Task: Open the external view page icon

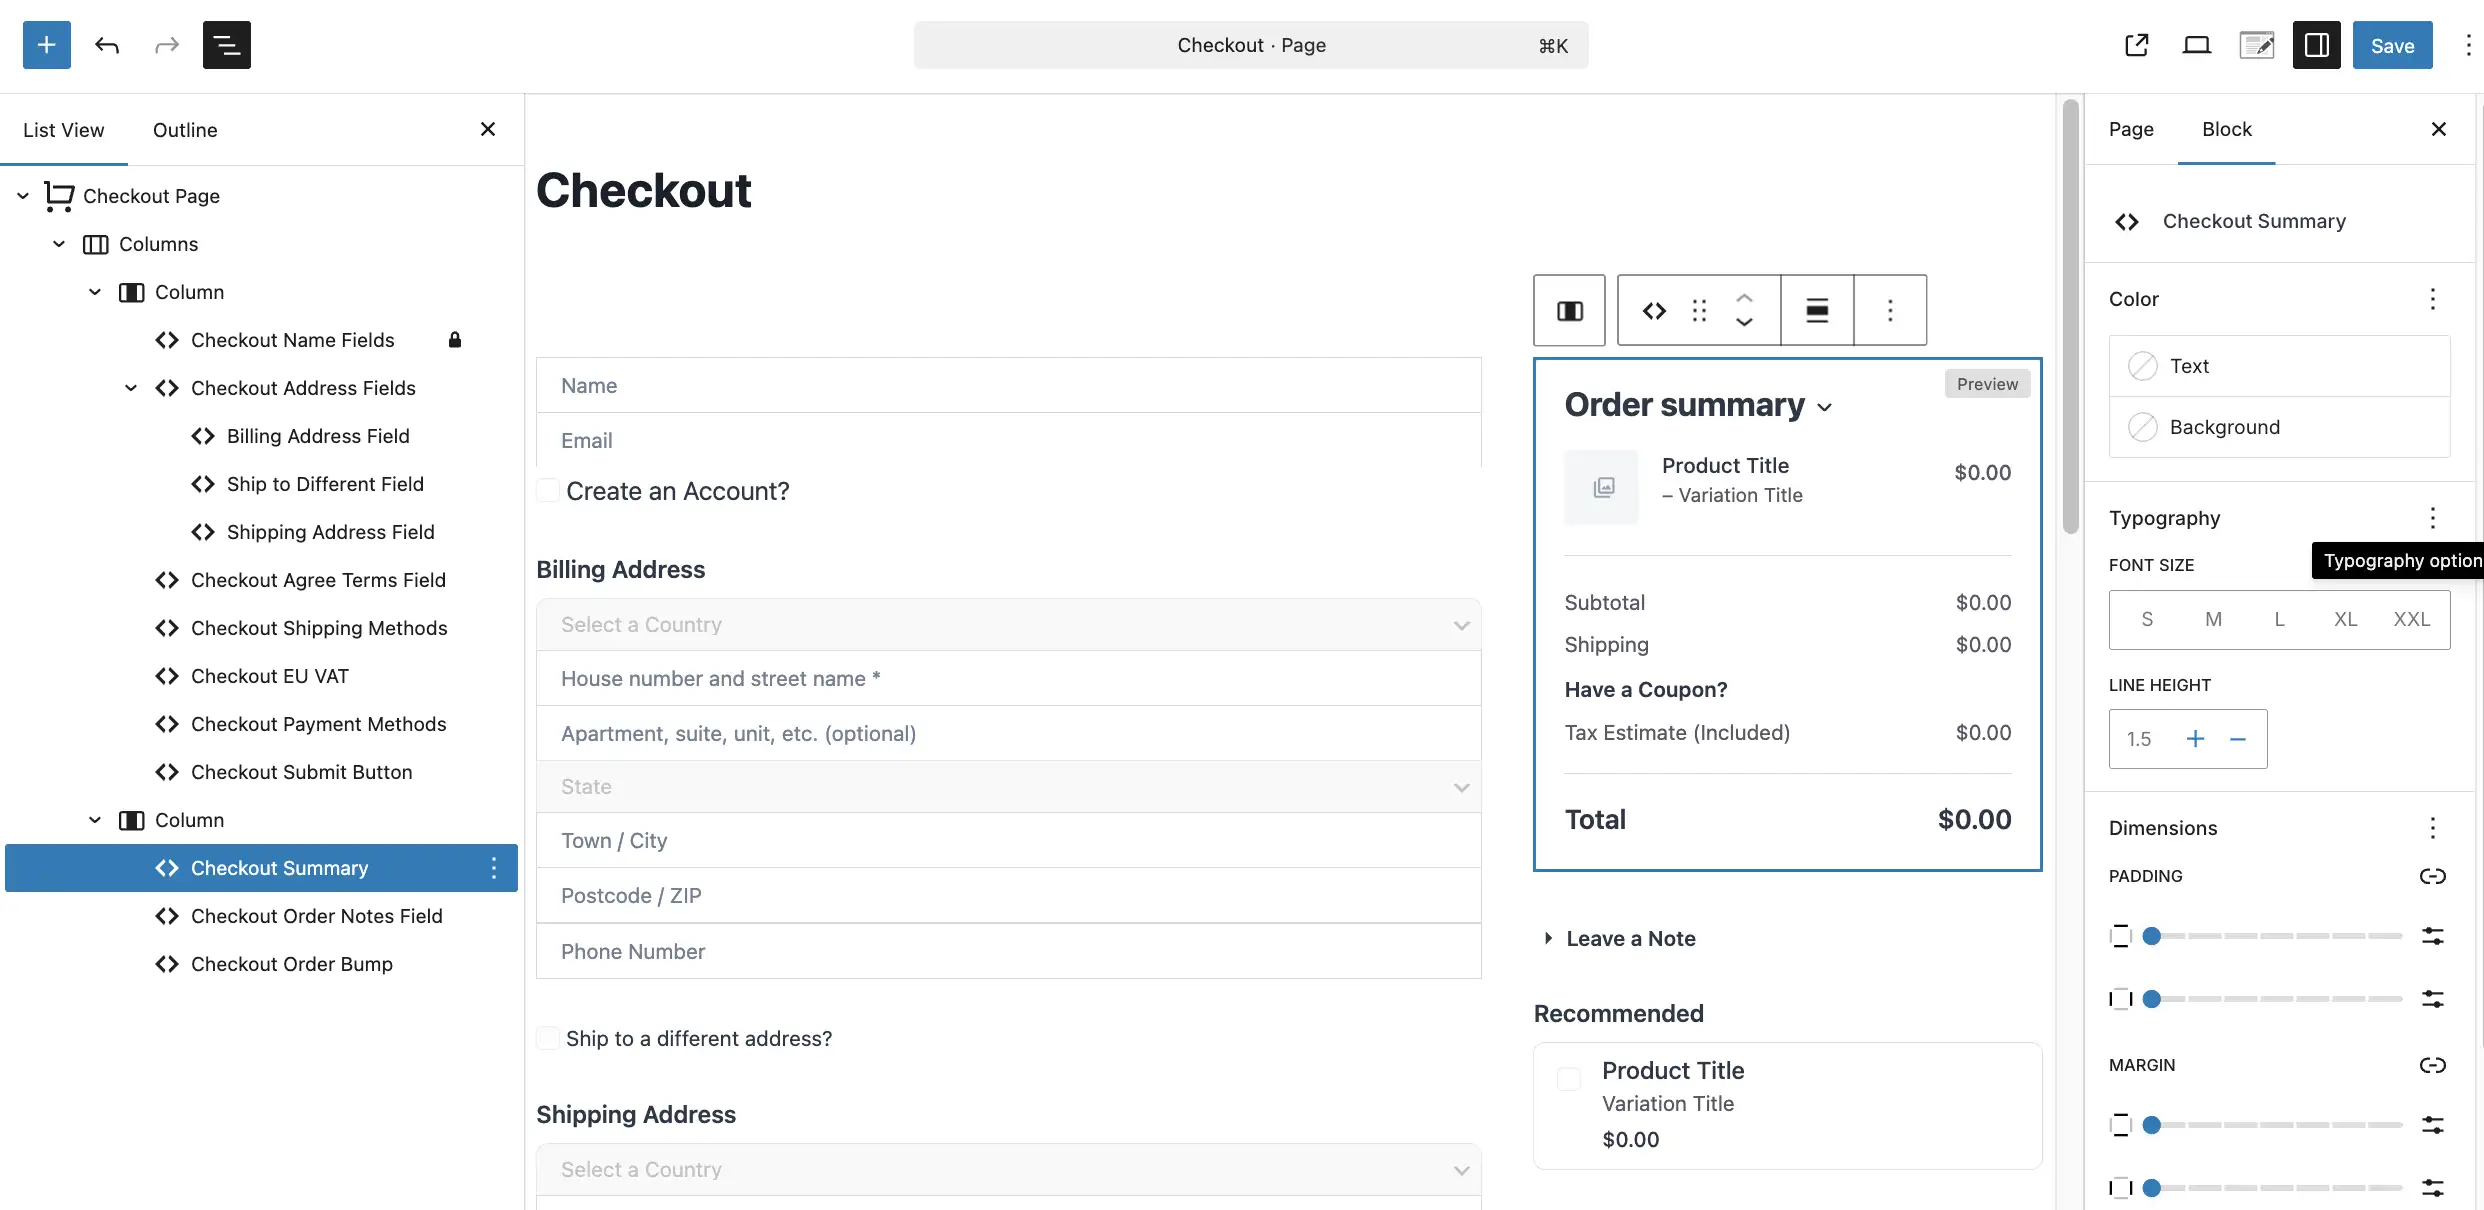Action: click(2136, 45)
